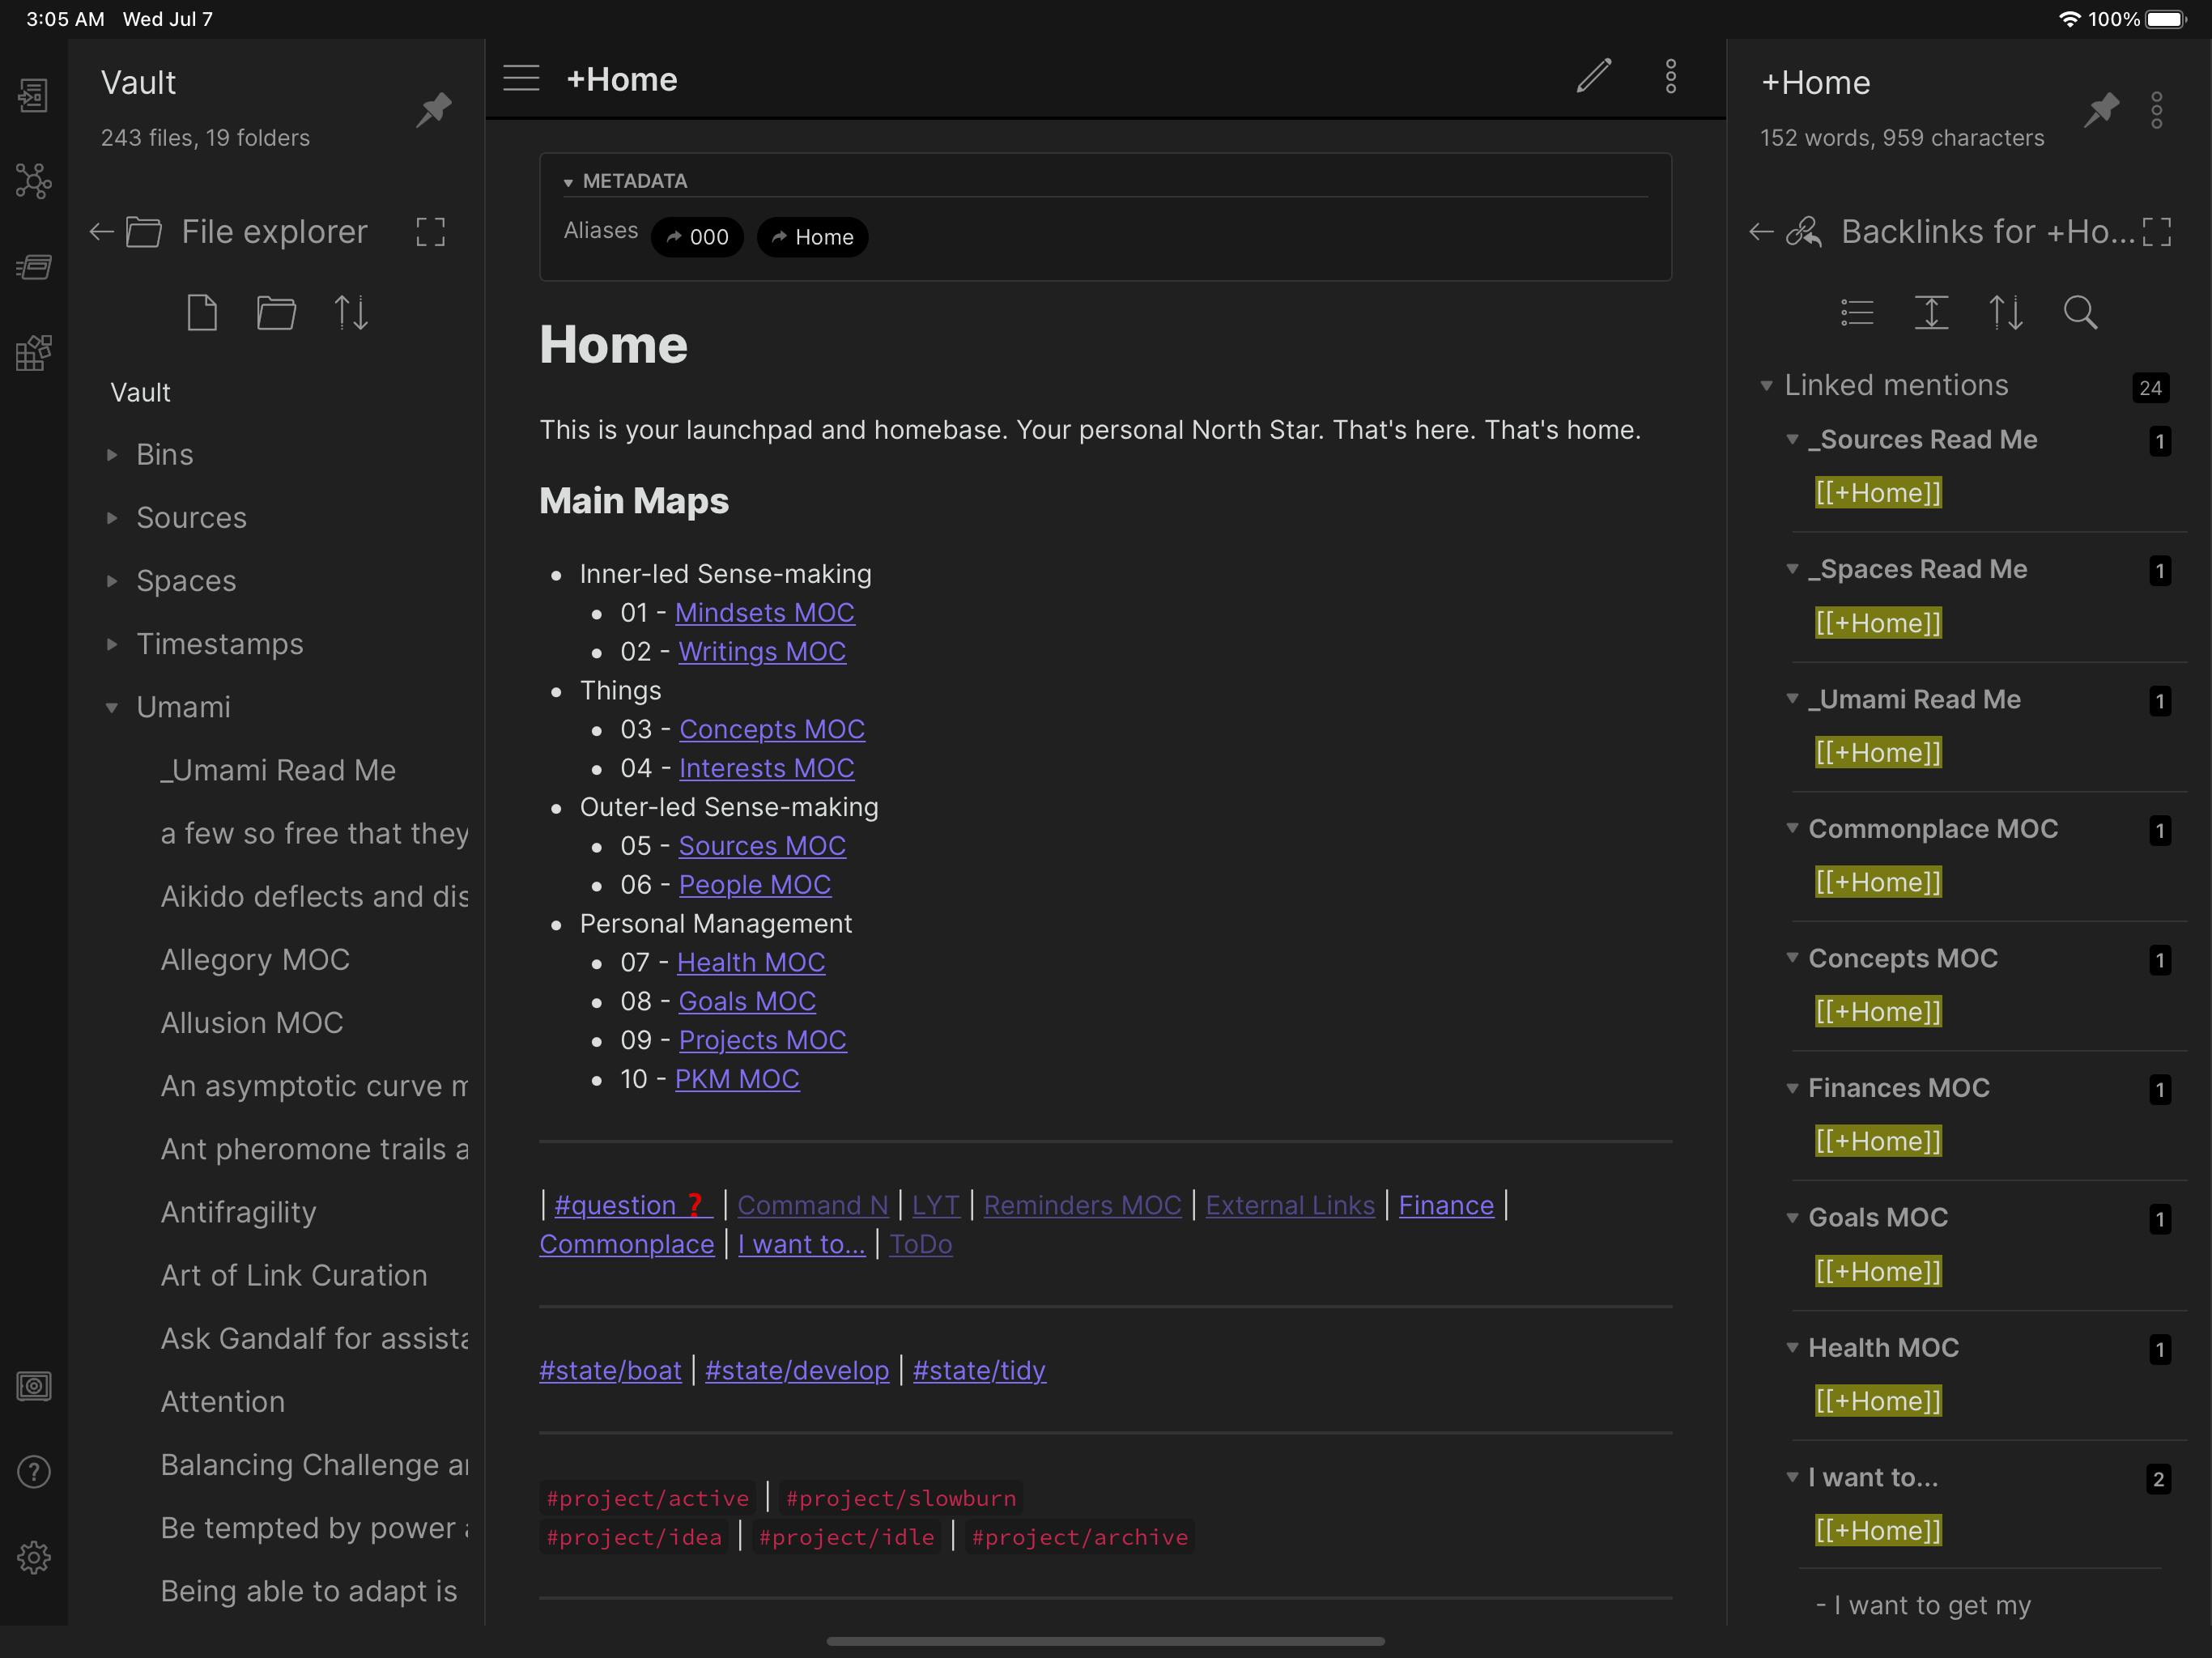
Task: Open the Allegory MOC note
Action: point(255,960)
